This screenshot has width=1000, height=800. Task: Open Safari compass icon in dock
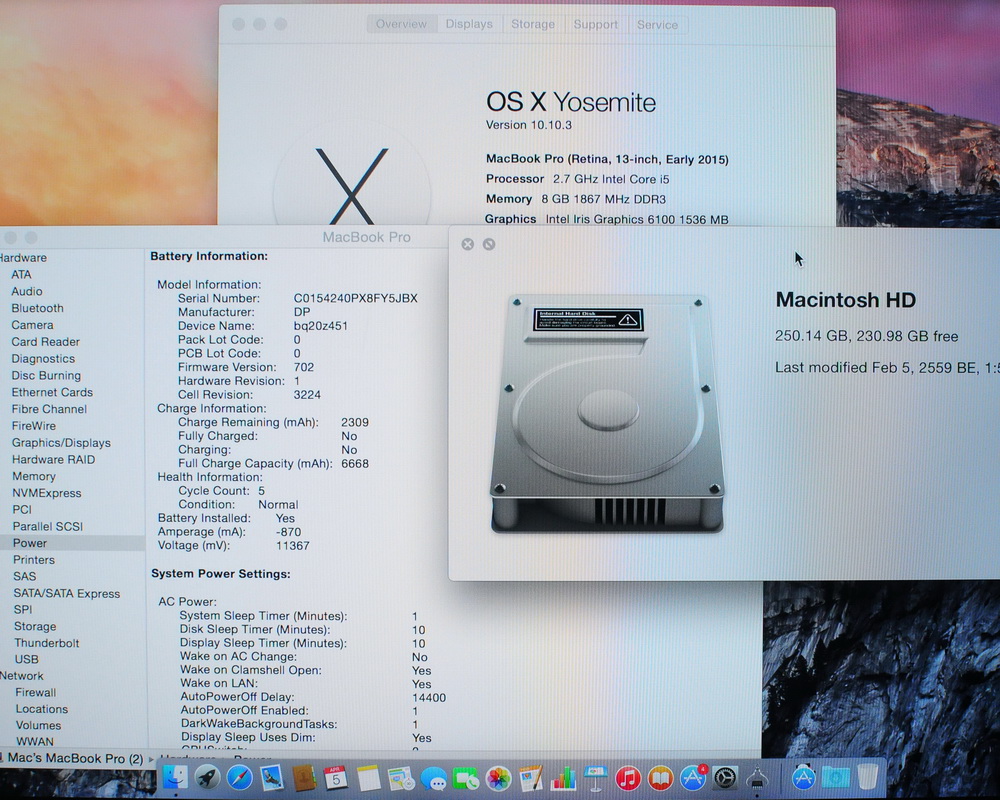[239, 778]
